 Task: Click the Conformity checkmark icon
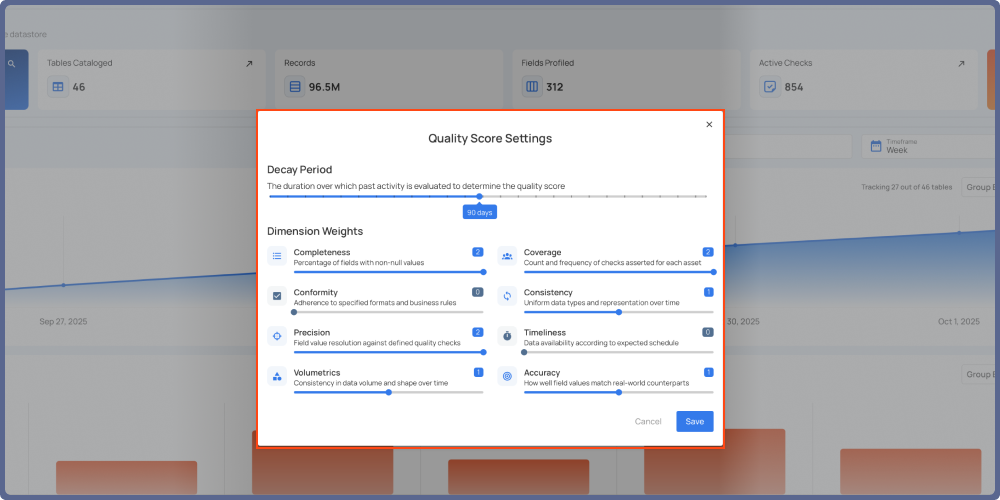pyautogui.click(x=277, y=296)
